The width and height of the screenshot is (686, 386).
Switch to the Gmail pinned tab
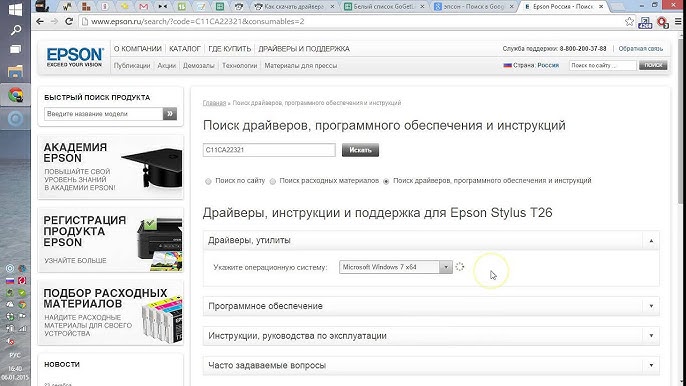pyautogui.click(x=144, y=7)
